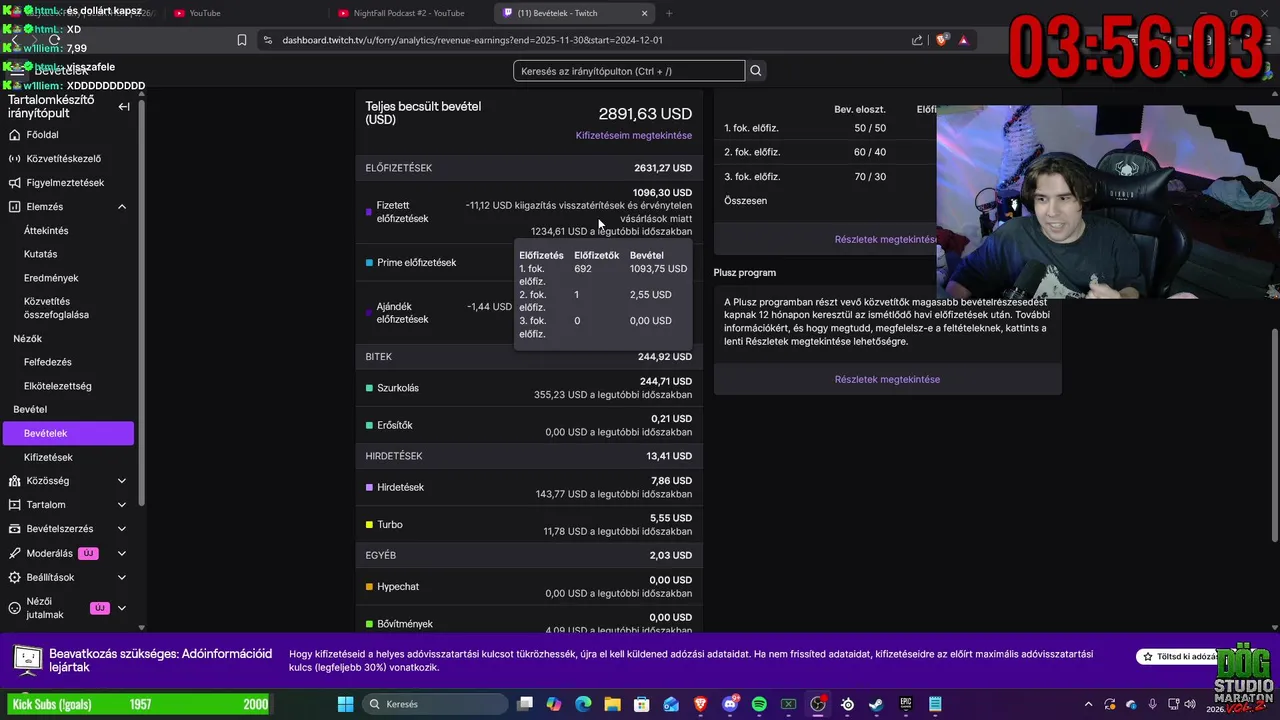Click the browser address bar URL

click(472, 40)
